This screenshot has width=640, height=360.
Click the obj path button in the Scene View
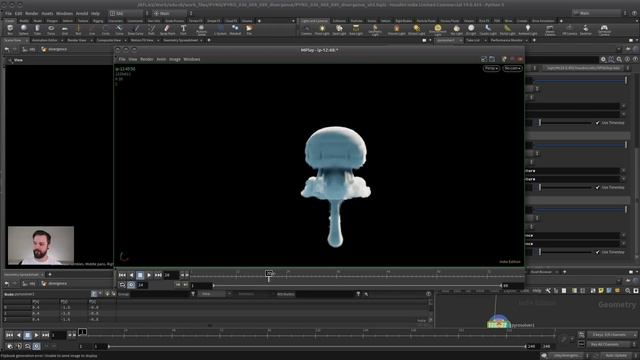point(29,49)
